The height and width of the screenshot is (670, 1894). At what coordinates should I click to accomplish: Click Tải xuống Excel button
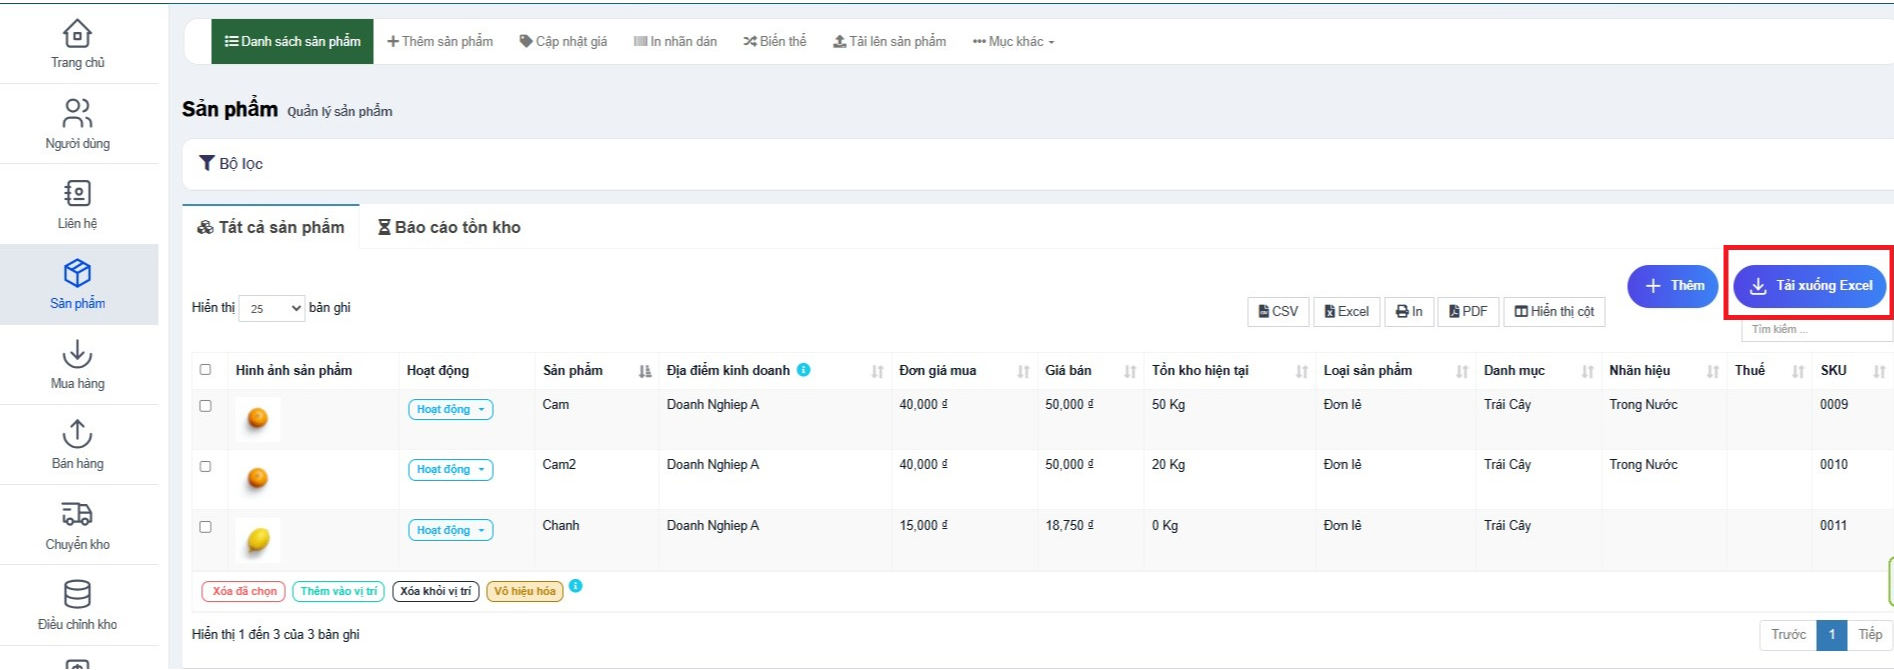pos(1810,286)
